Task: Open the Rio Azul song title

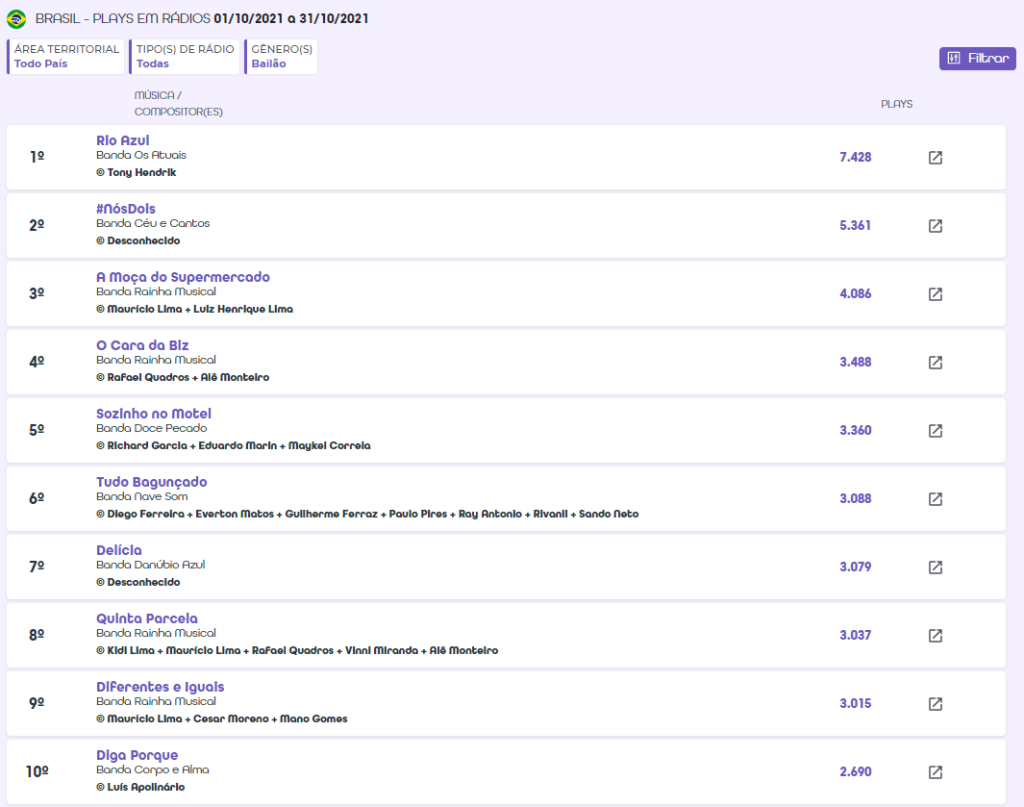Action: click(122, 141)
